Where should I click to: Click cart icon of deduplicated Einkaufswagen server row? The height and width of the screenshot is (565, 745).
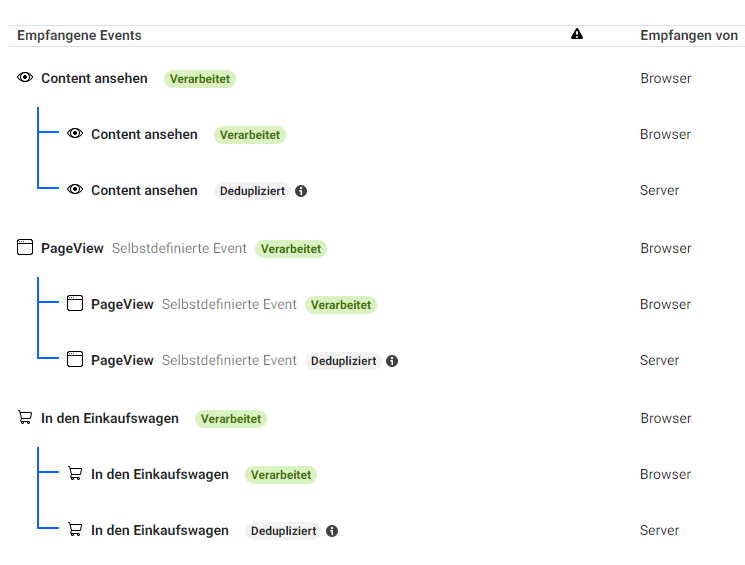point(75,530)
